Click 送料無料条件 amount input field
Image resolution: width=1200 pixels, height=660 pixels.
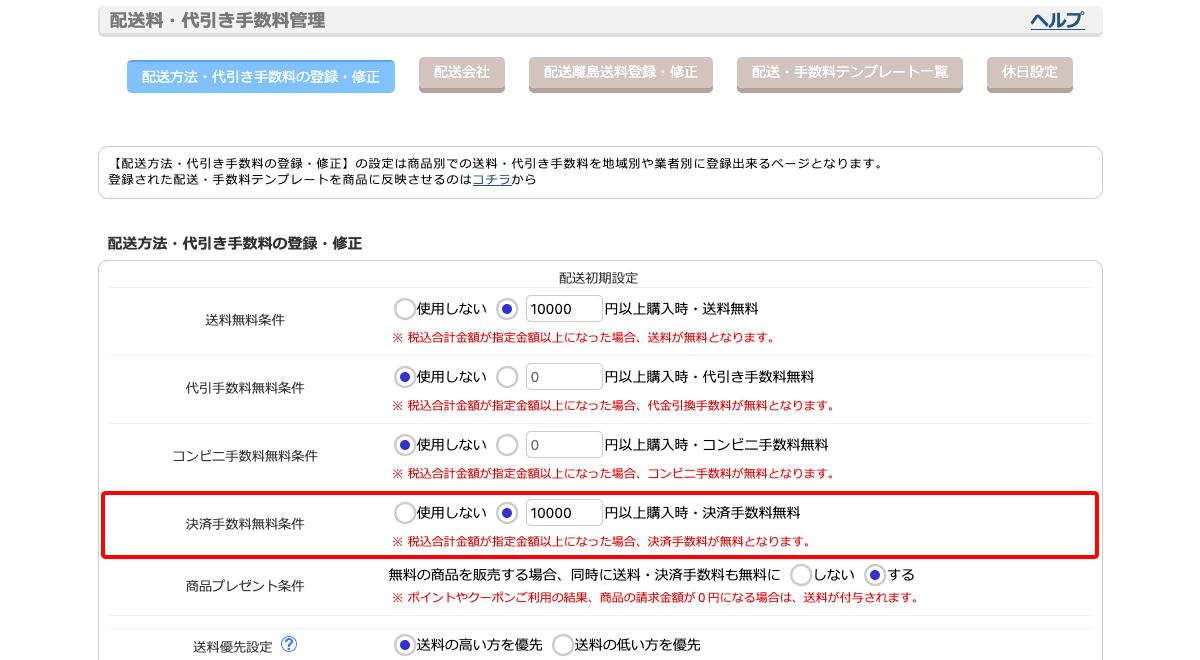[x=563, y=309]
